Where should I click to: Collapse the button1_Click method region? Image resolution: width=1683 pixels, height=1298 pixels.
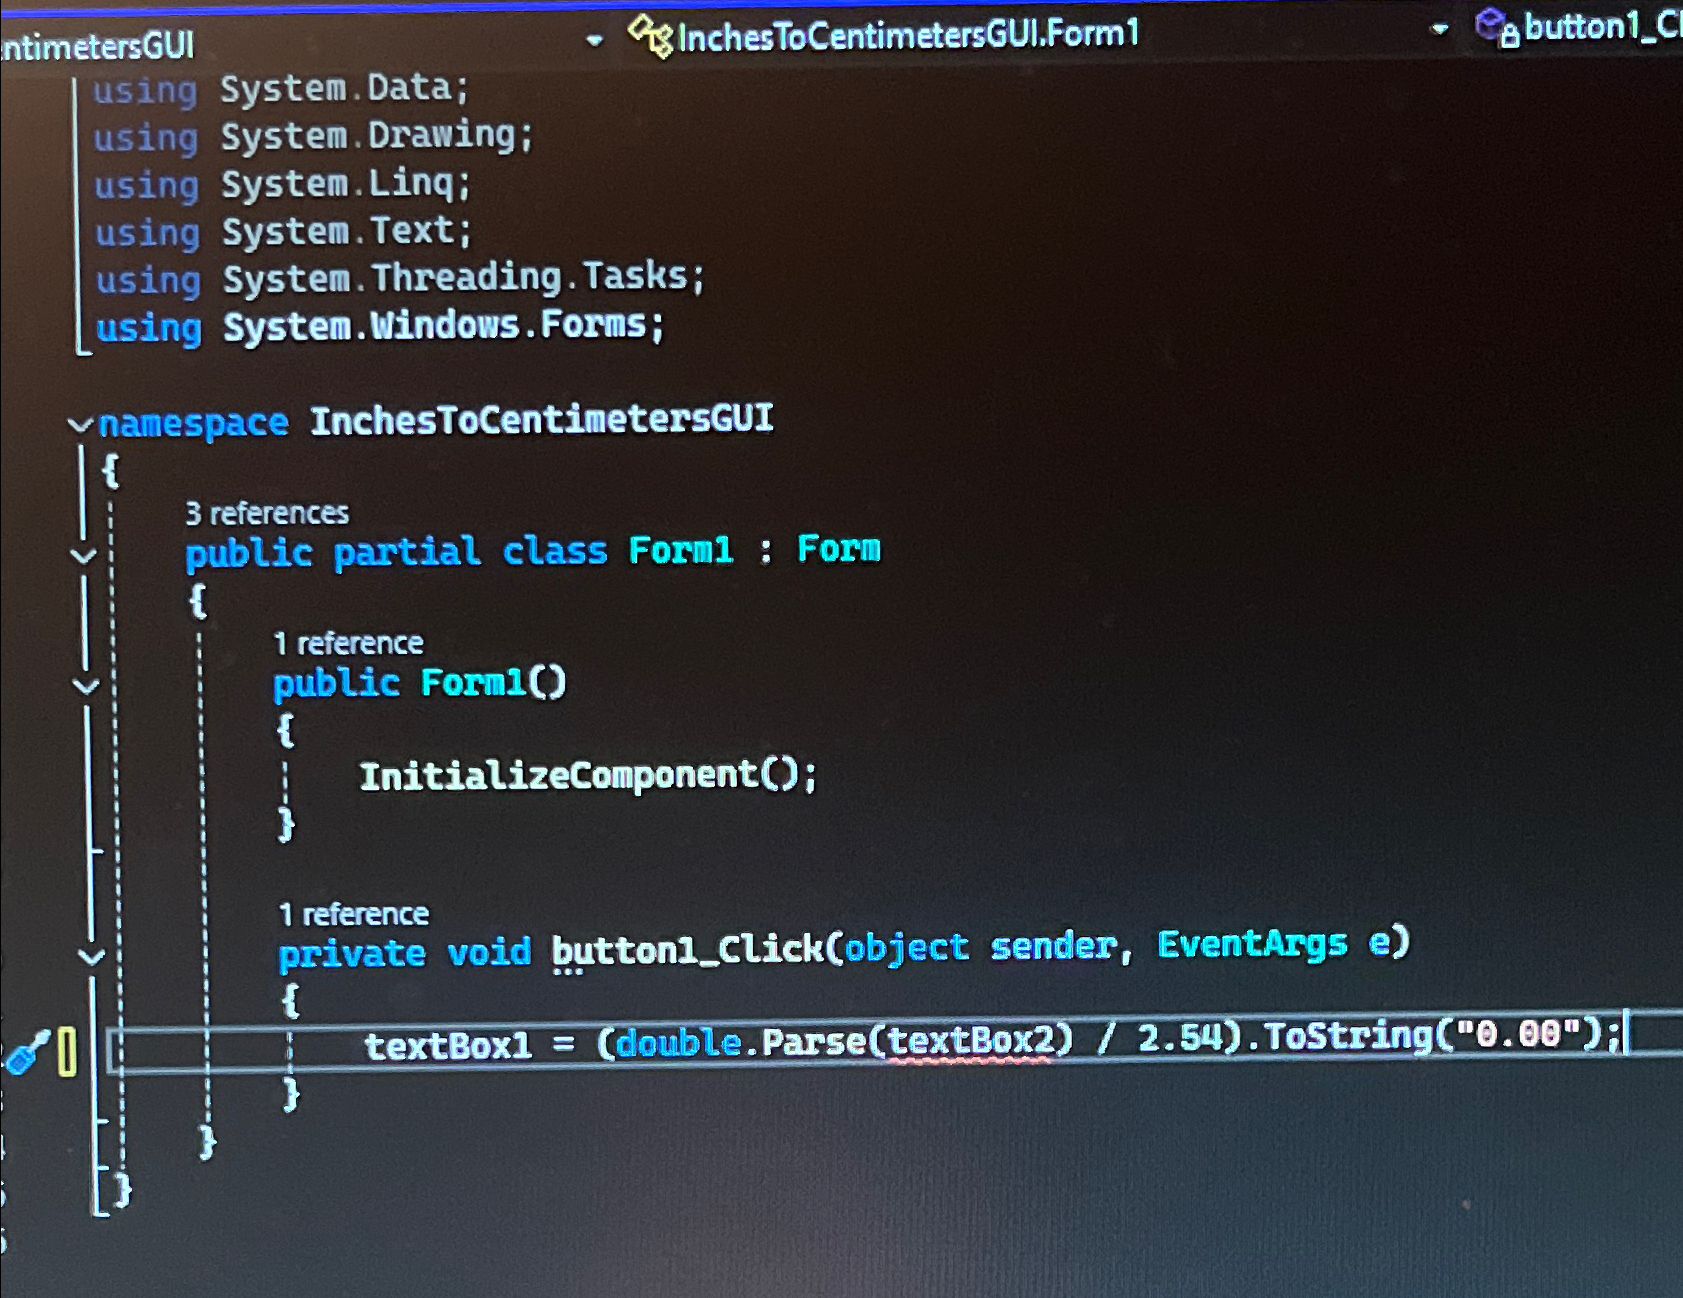pyautogui.click(x=92, y=955)
